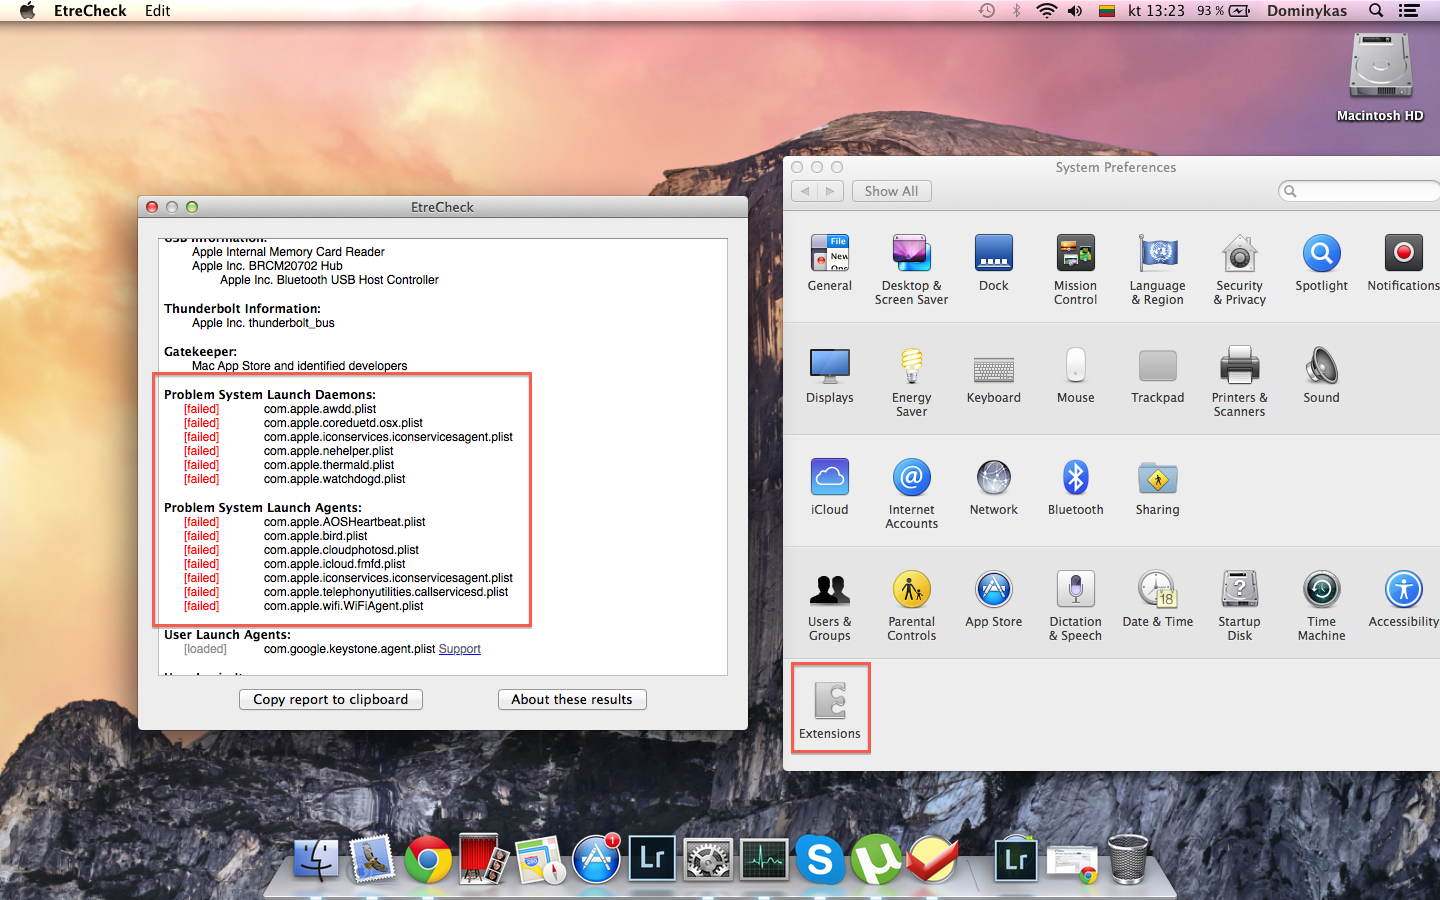Open Macintosh HD desktop icon
The width and height of the screenshot is (1440, 900).
(1380, 78)
